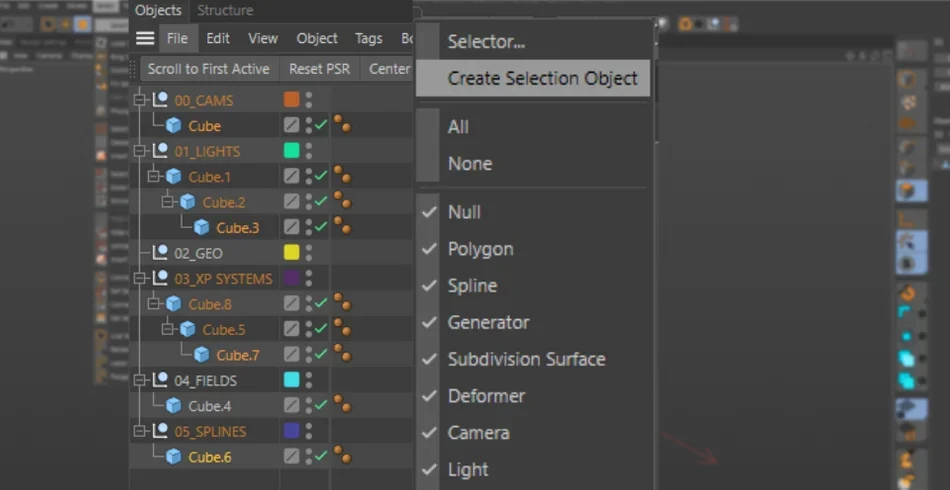The height and width of the screenshot is (490, 950).
Task: Open the File menu
Action: point(178,38)
